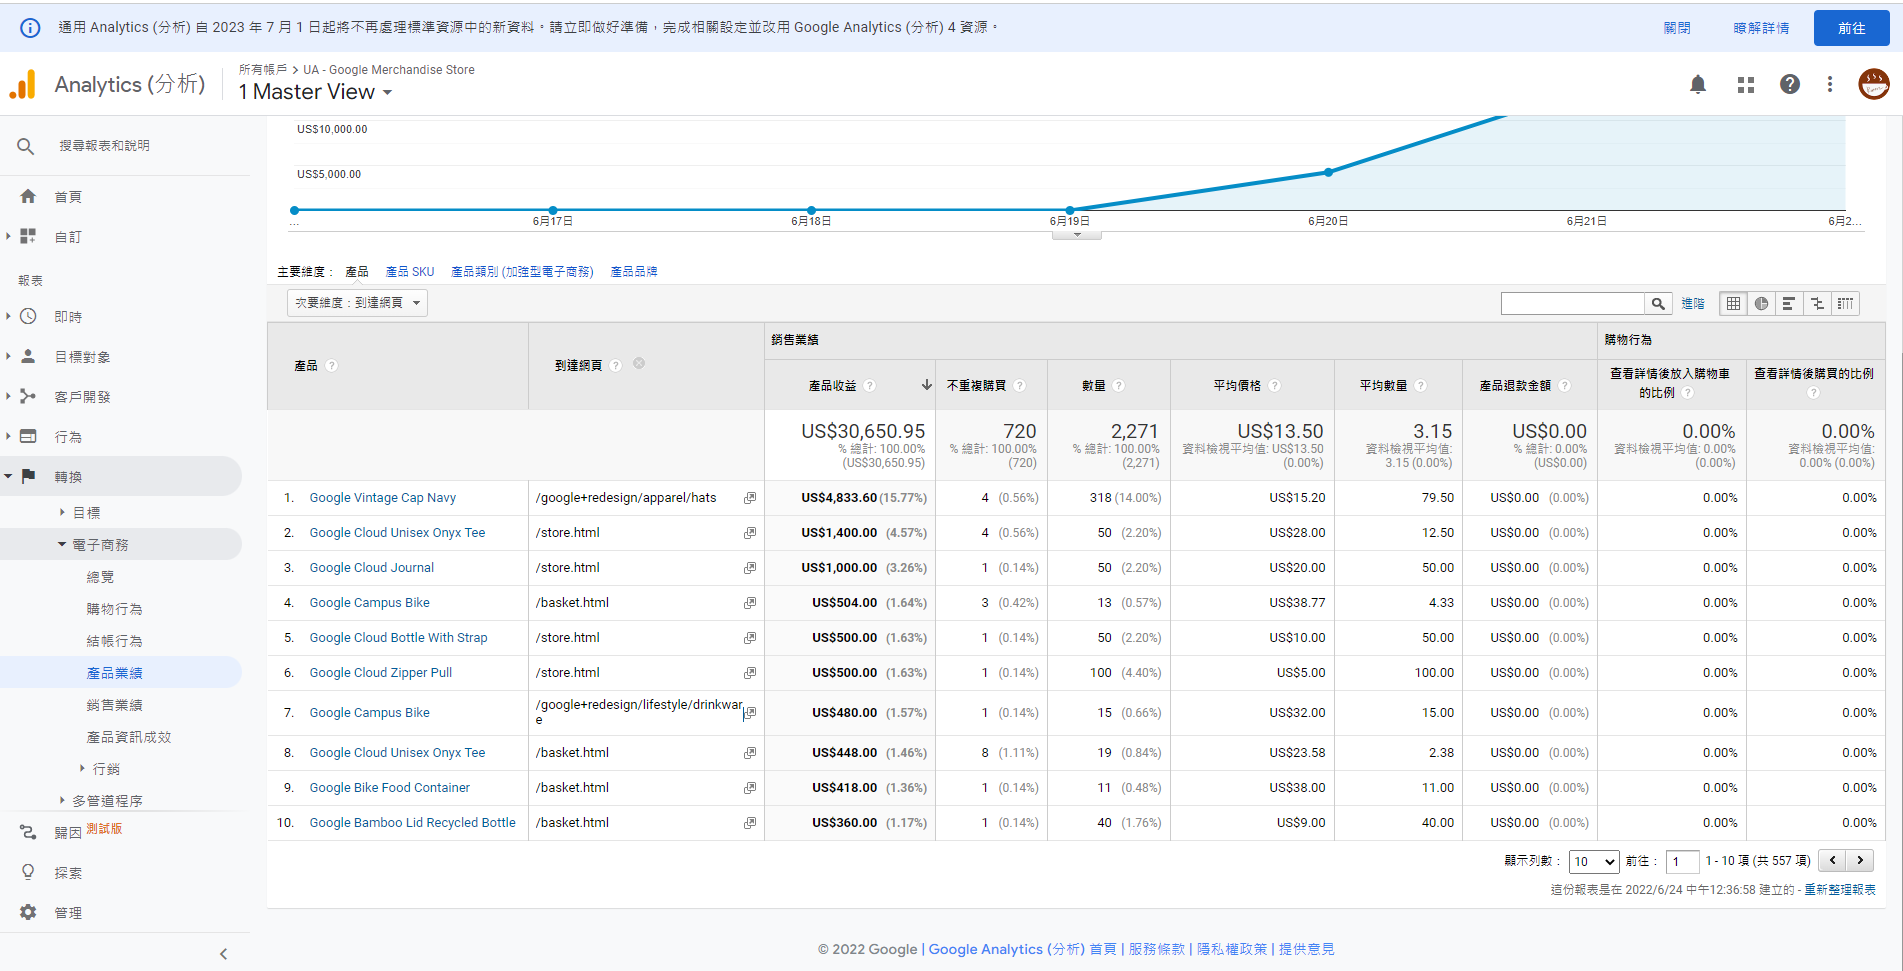Switch primary dimension to Product Brand
Screen dimensions: 1903x971
pyautogui.click(x=634, y=272)
